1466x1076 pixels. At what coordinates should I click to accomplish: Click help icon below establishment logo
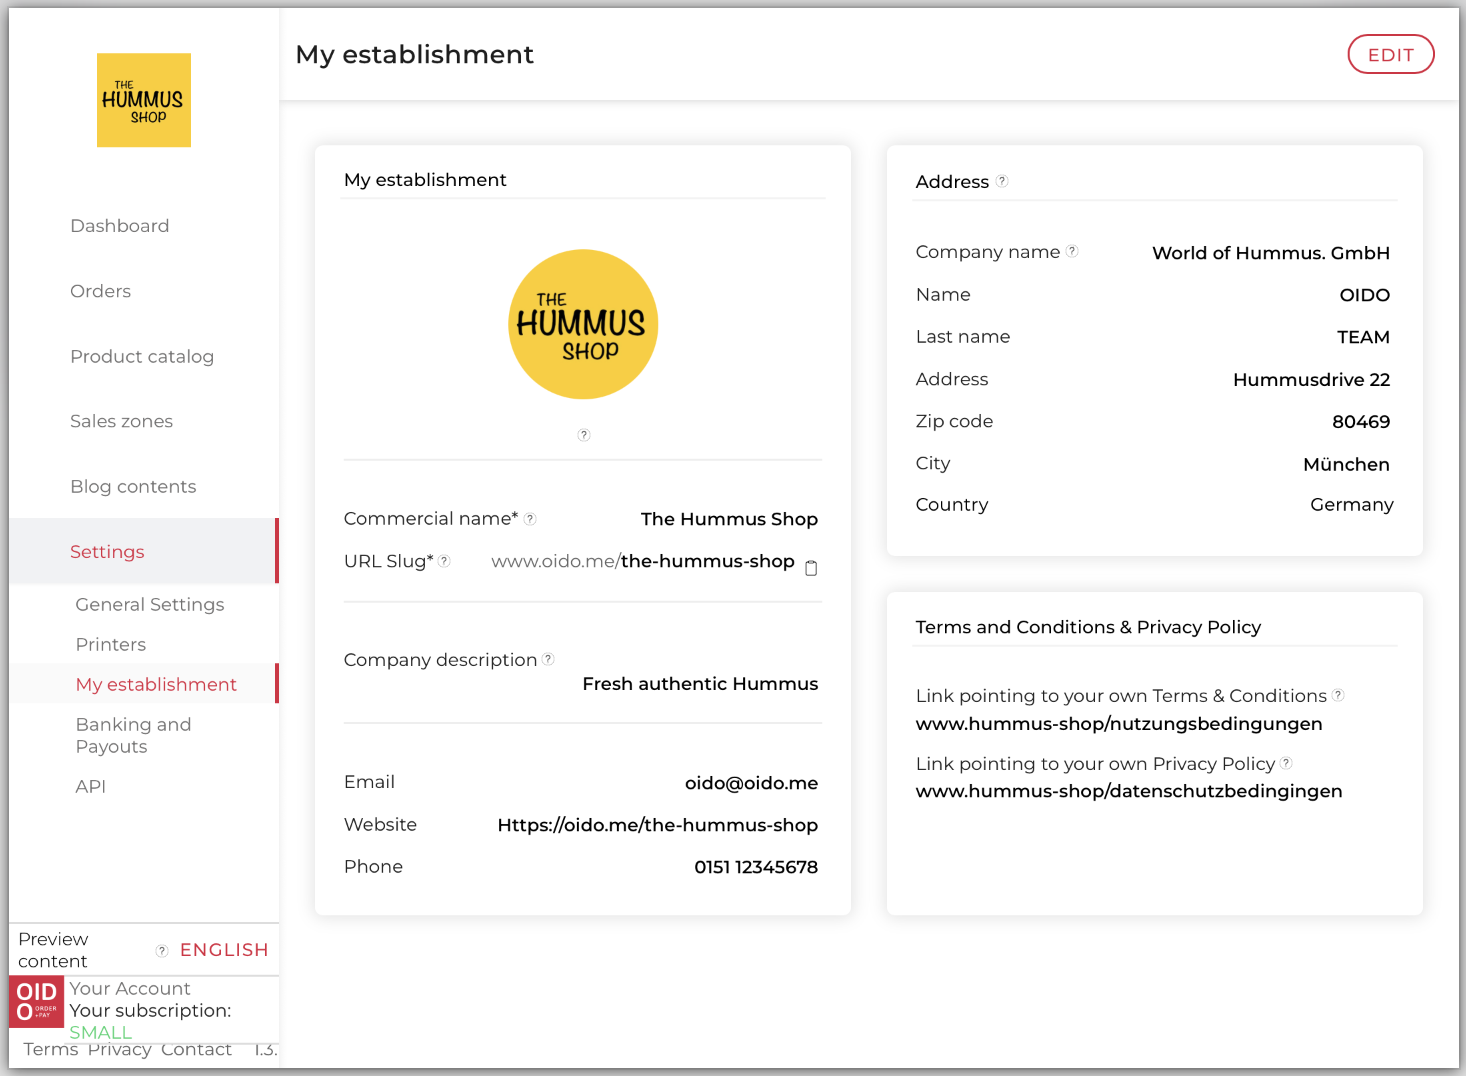[x=584, y=435]
